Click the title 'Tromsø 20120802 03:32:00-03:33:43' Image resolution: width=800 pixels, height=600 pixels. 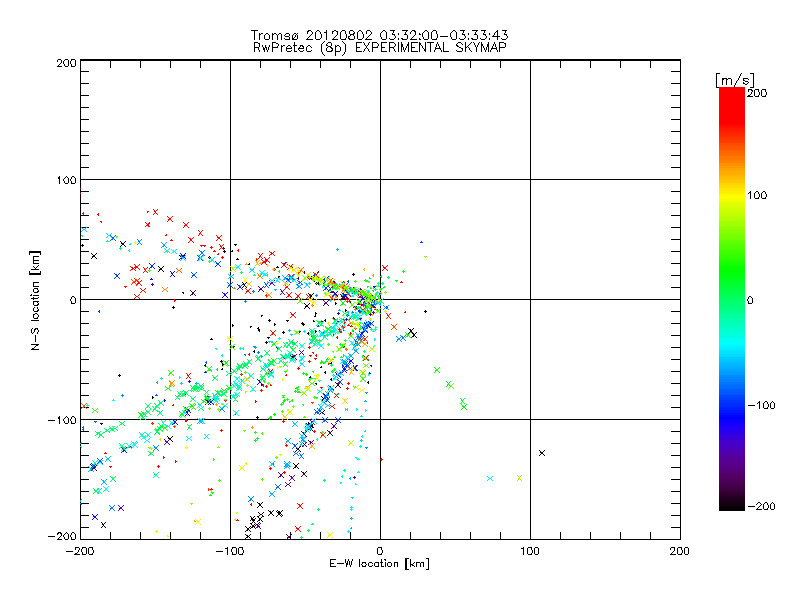click(x=379, y=35)
